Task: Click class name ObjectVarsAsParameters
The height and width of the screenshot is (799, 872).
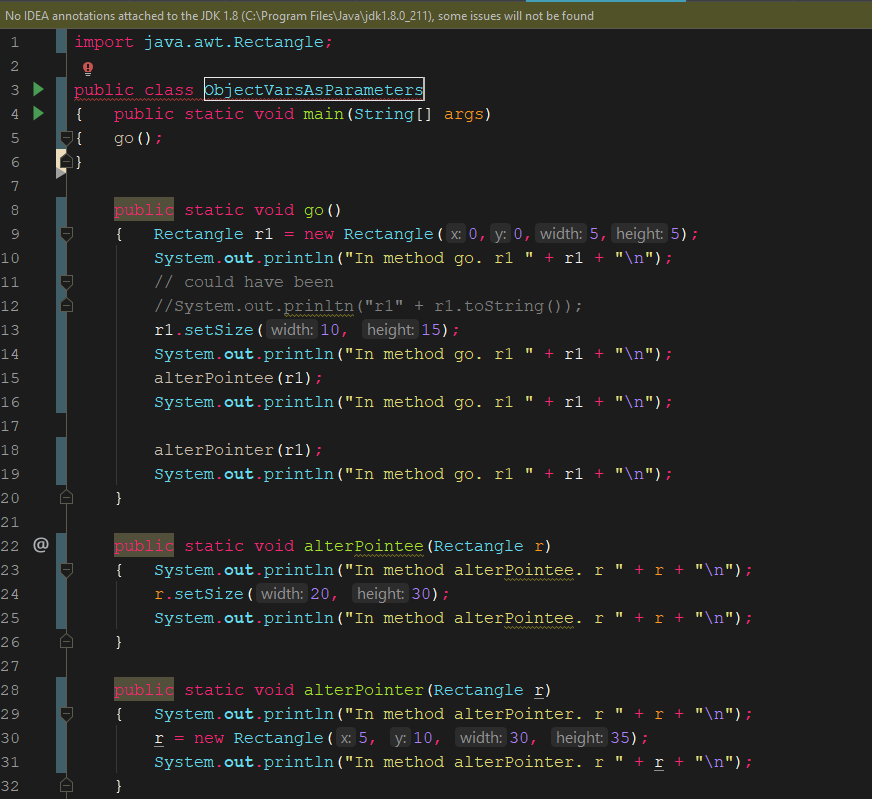Action: pos(314,90)
